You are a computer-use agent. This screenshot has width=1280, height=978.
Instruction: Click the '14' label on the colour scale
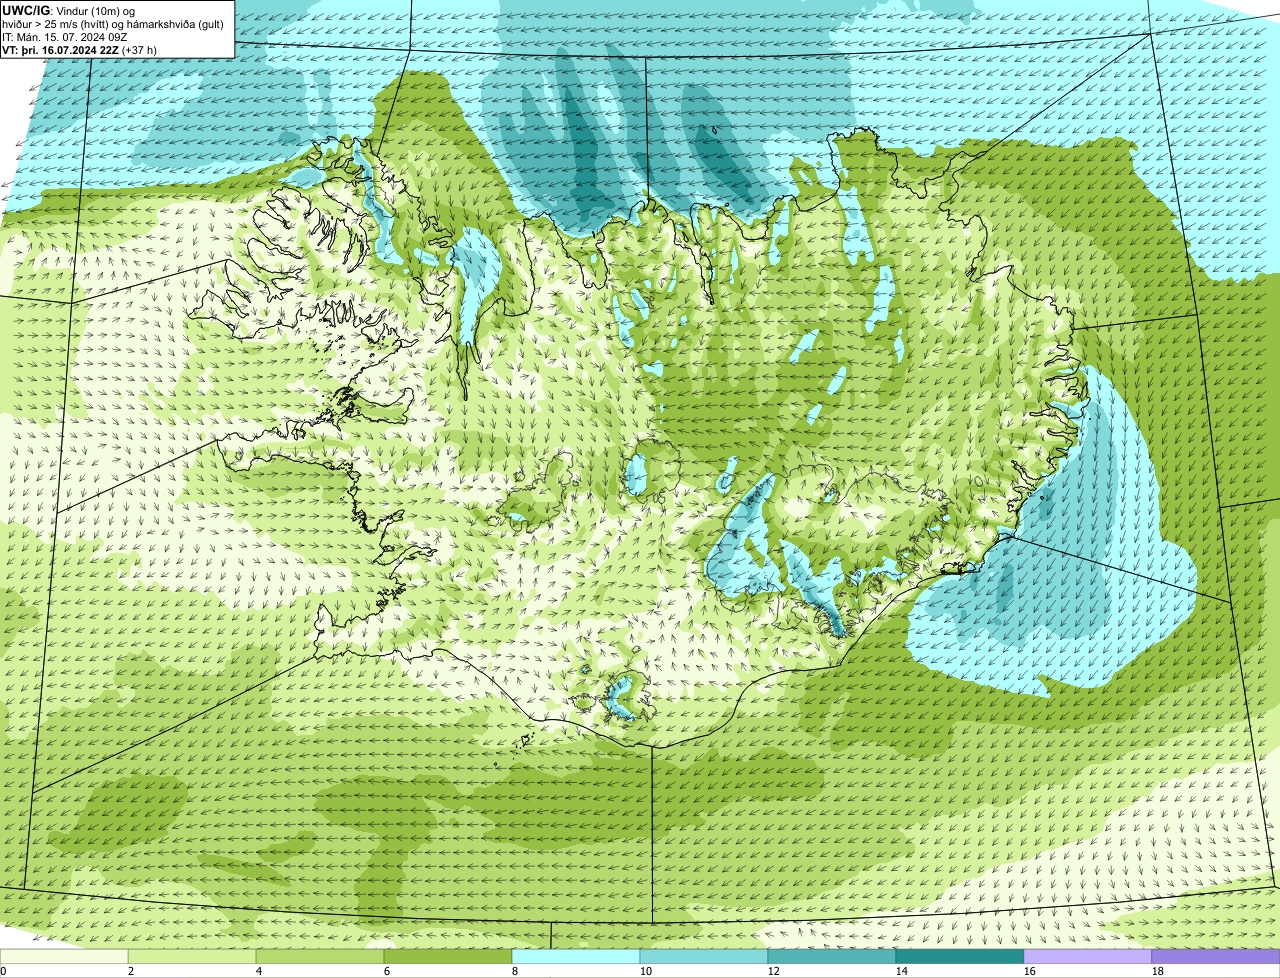click(902, 971)
